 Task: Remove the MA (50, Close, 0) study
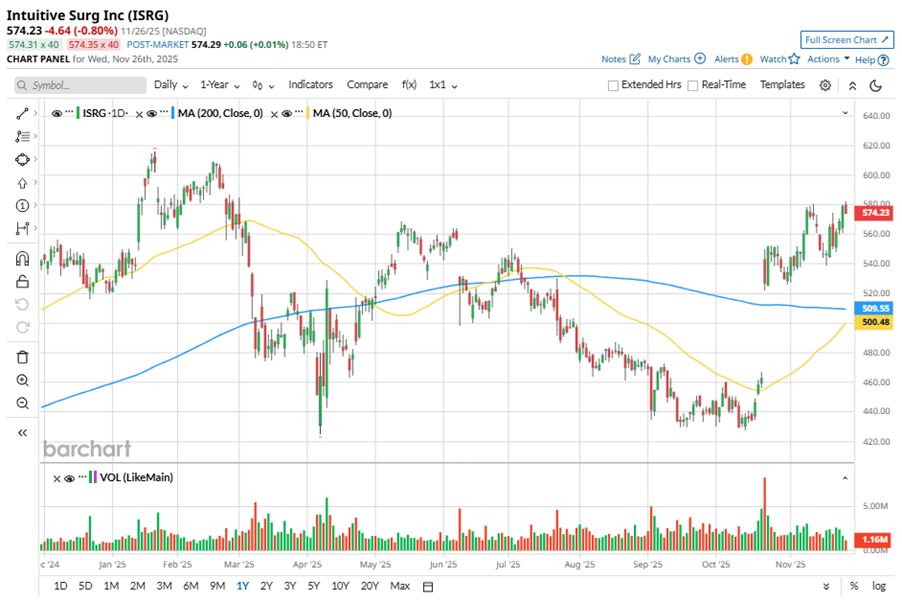pyautogui.click(x=274, y=114)
